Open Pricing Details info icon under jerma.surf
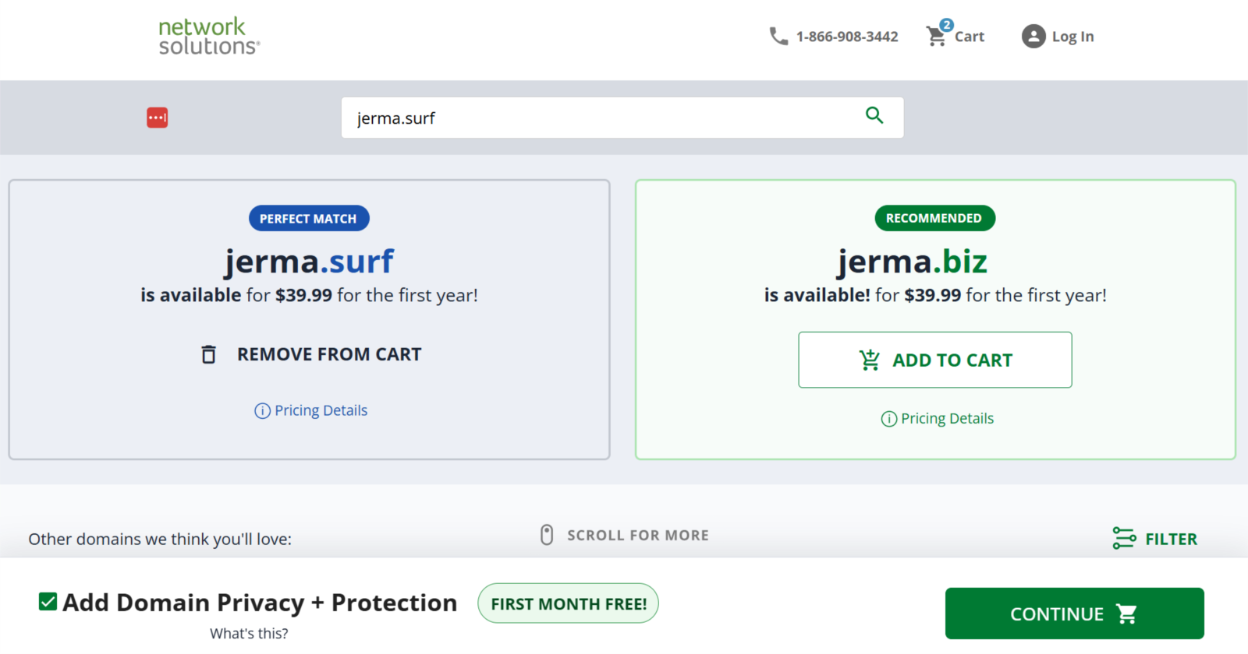The width and height of the screenshot is (1248, 654). [x=261, y=410]
